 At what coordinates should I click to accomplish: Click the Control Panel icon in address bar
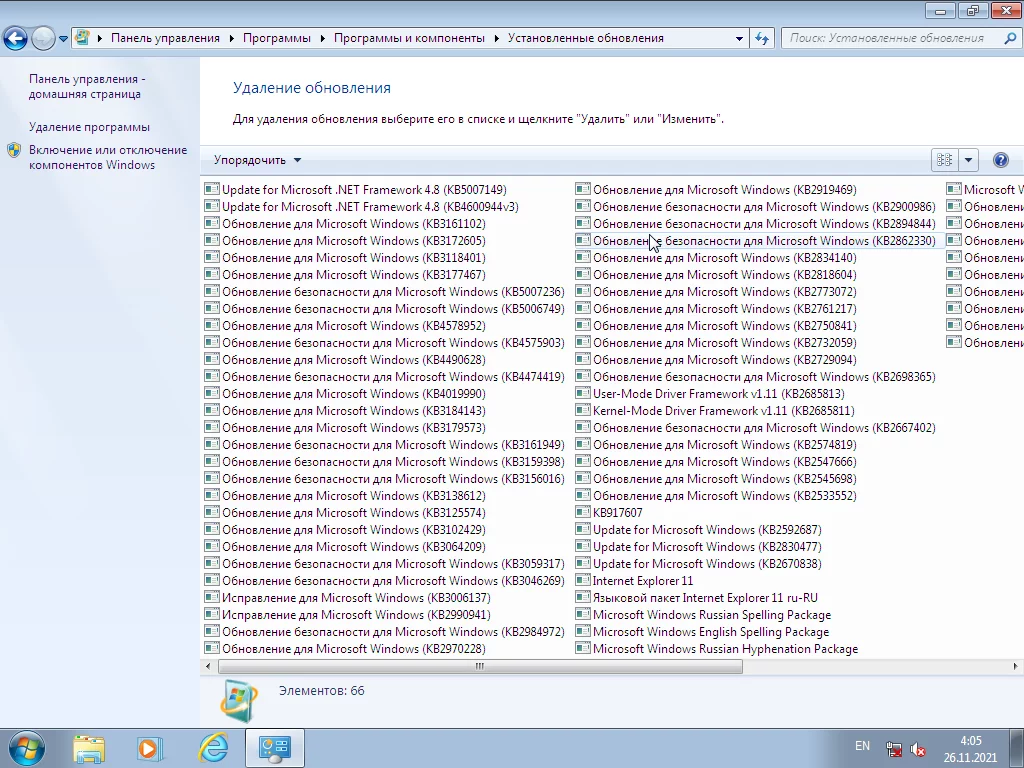coord(82,38)
